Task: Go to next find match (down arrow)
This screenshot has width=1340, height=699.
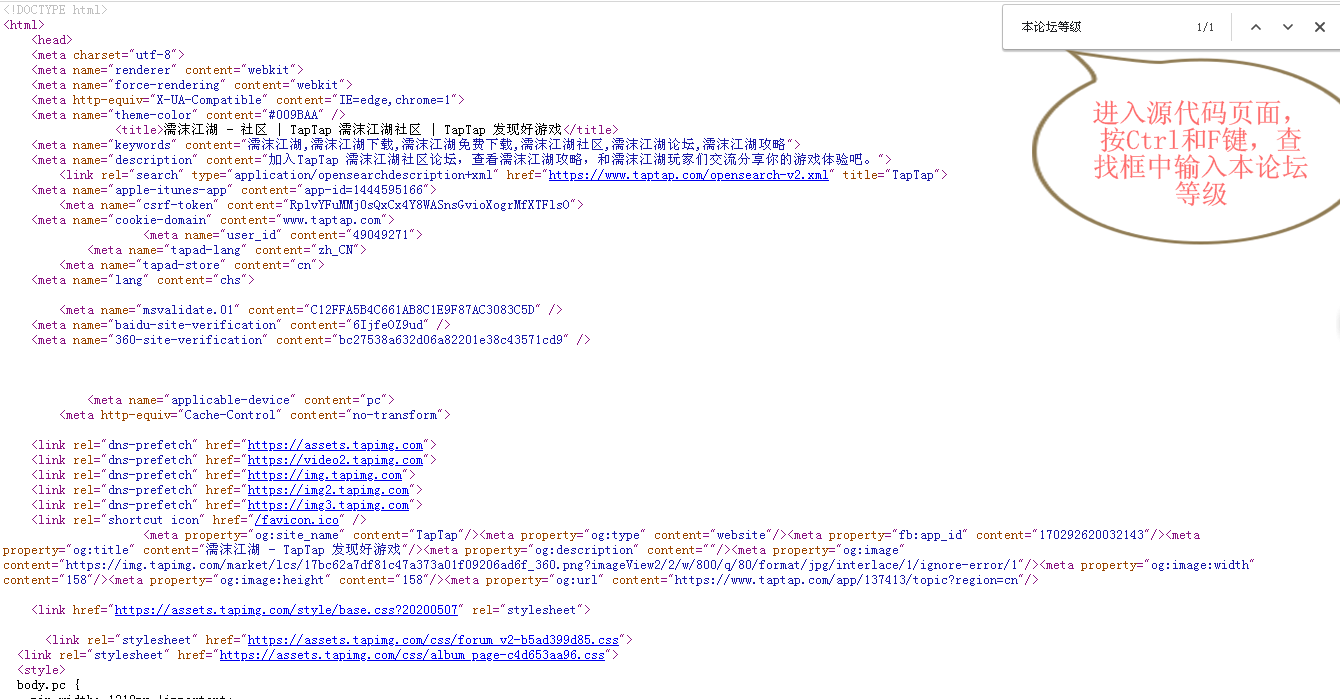Action: 1288,27
